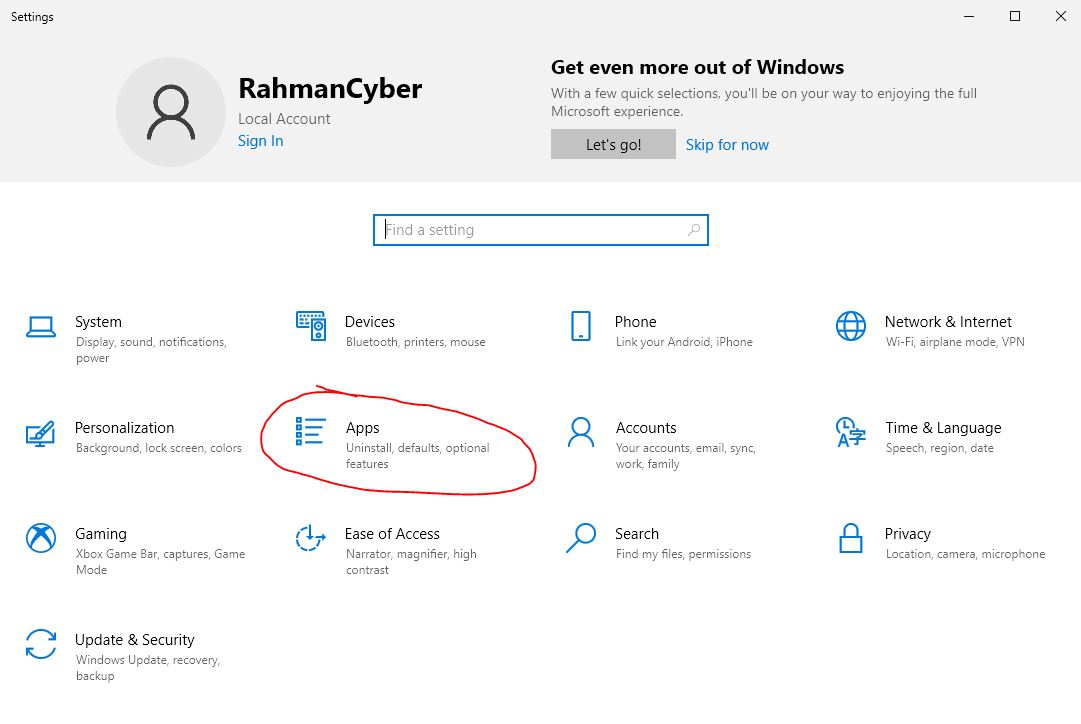
Task: Click the Let's go! button
Action: [x=613, y=144]
